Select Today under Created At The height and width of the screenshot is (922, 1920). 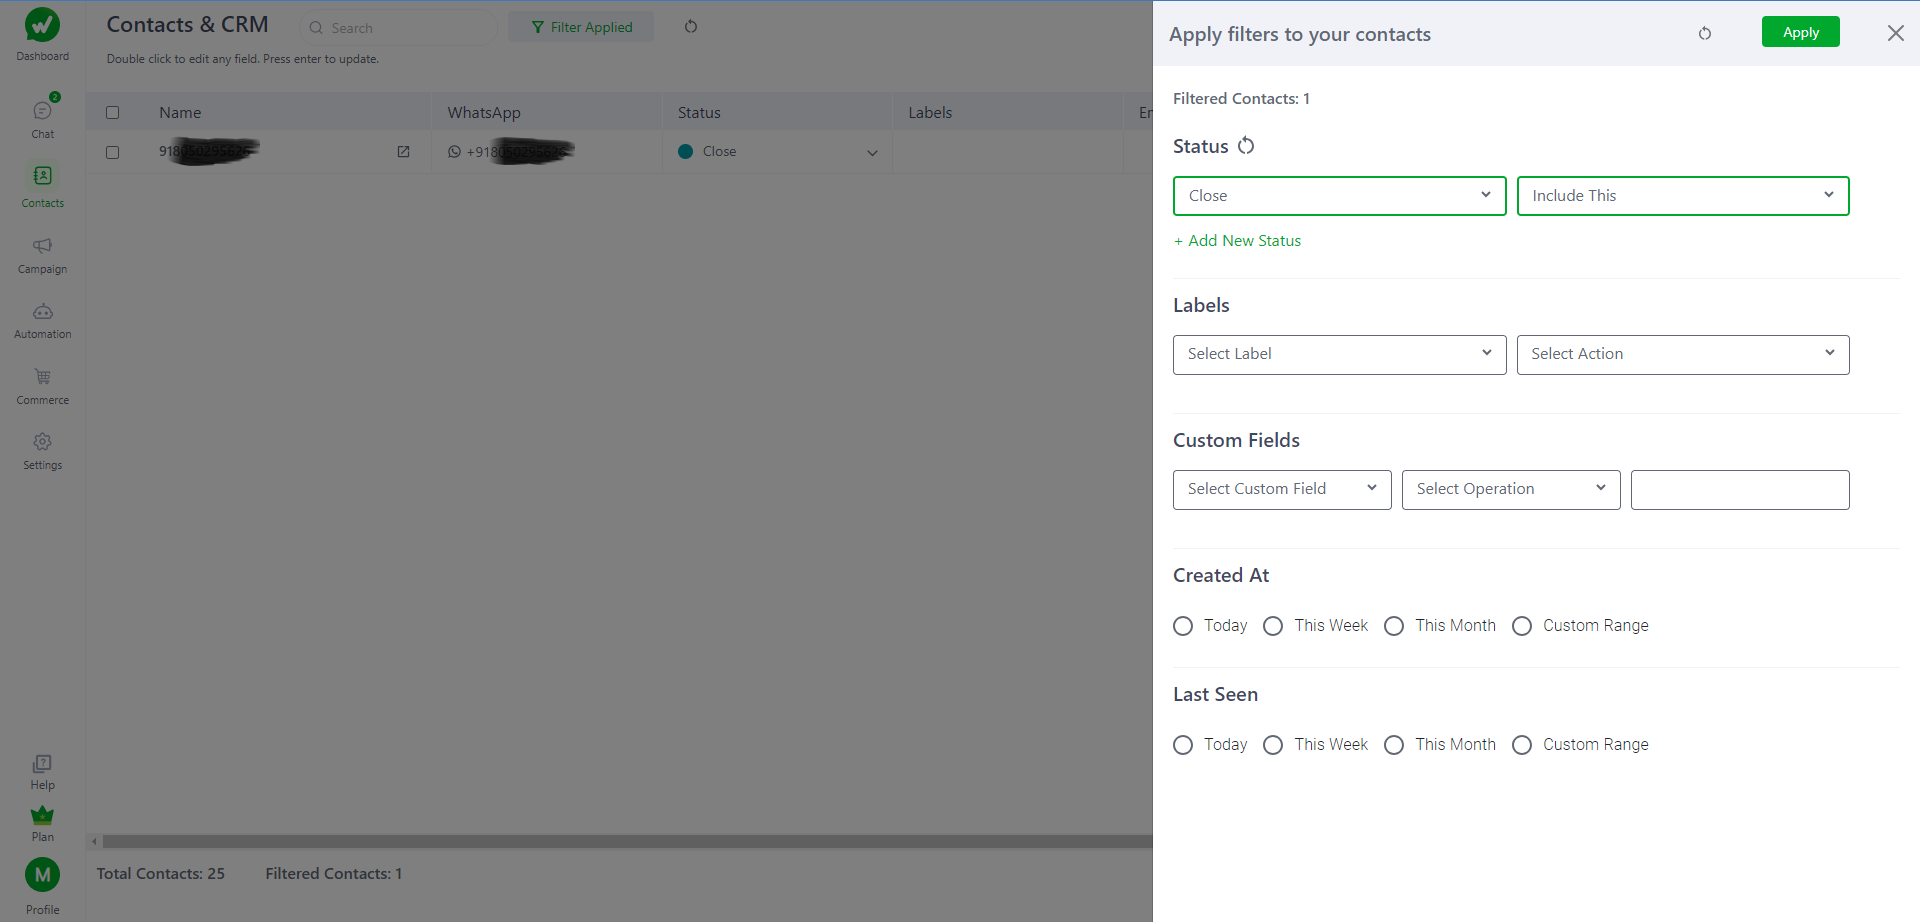click(1183, 625)
